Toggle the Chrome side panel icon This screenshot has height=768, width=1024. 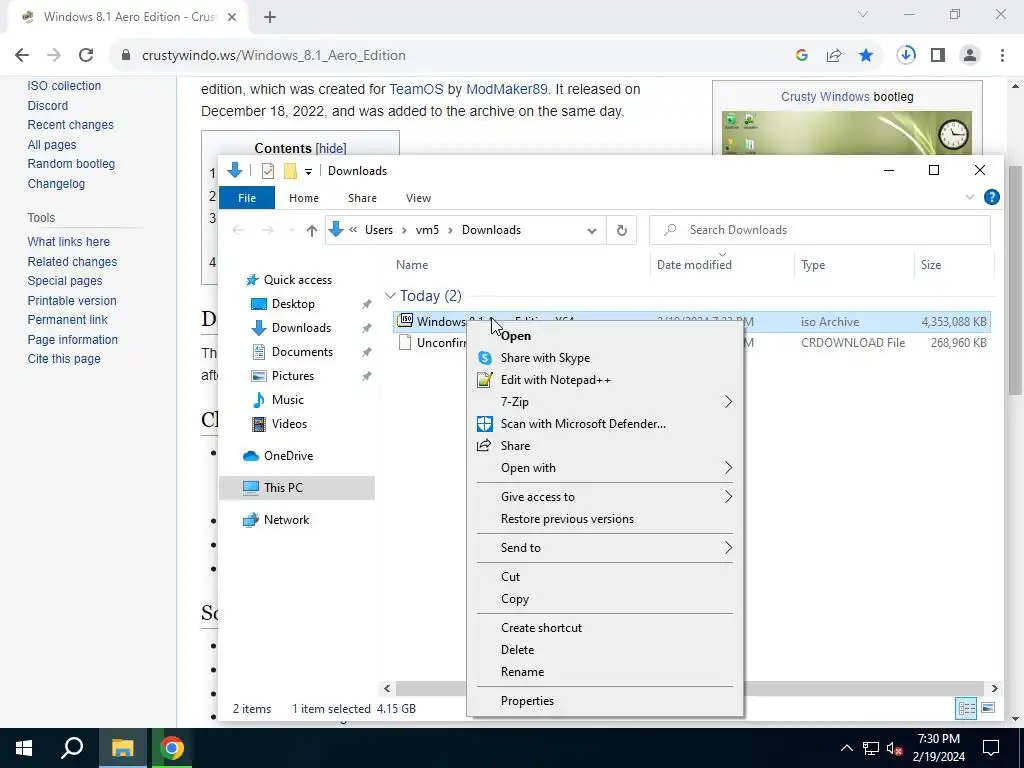[x=938, y=56]
